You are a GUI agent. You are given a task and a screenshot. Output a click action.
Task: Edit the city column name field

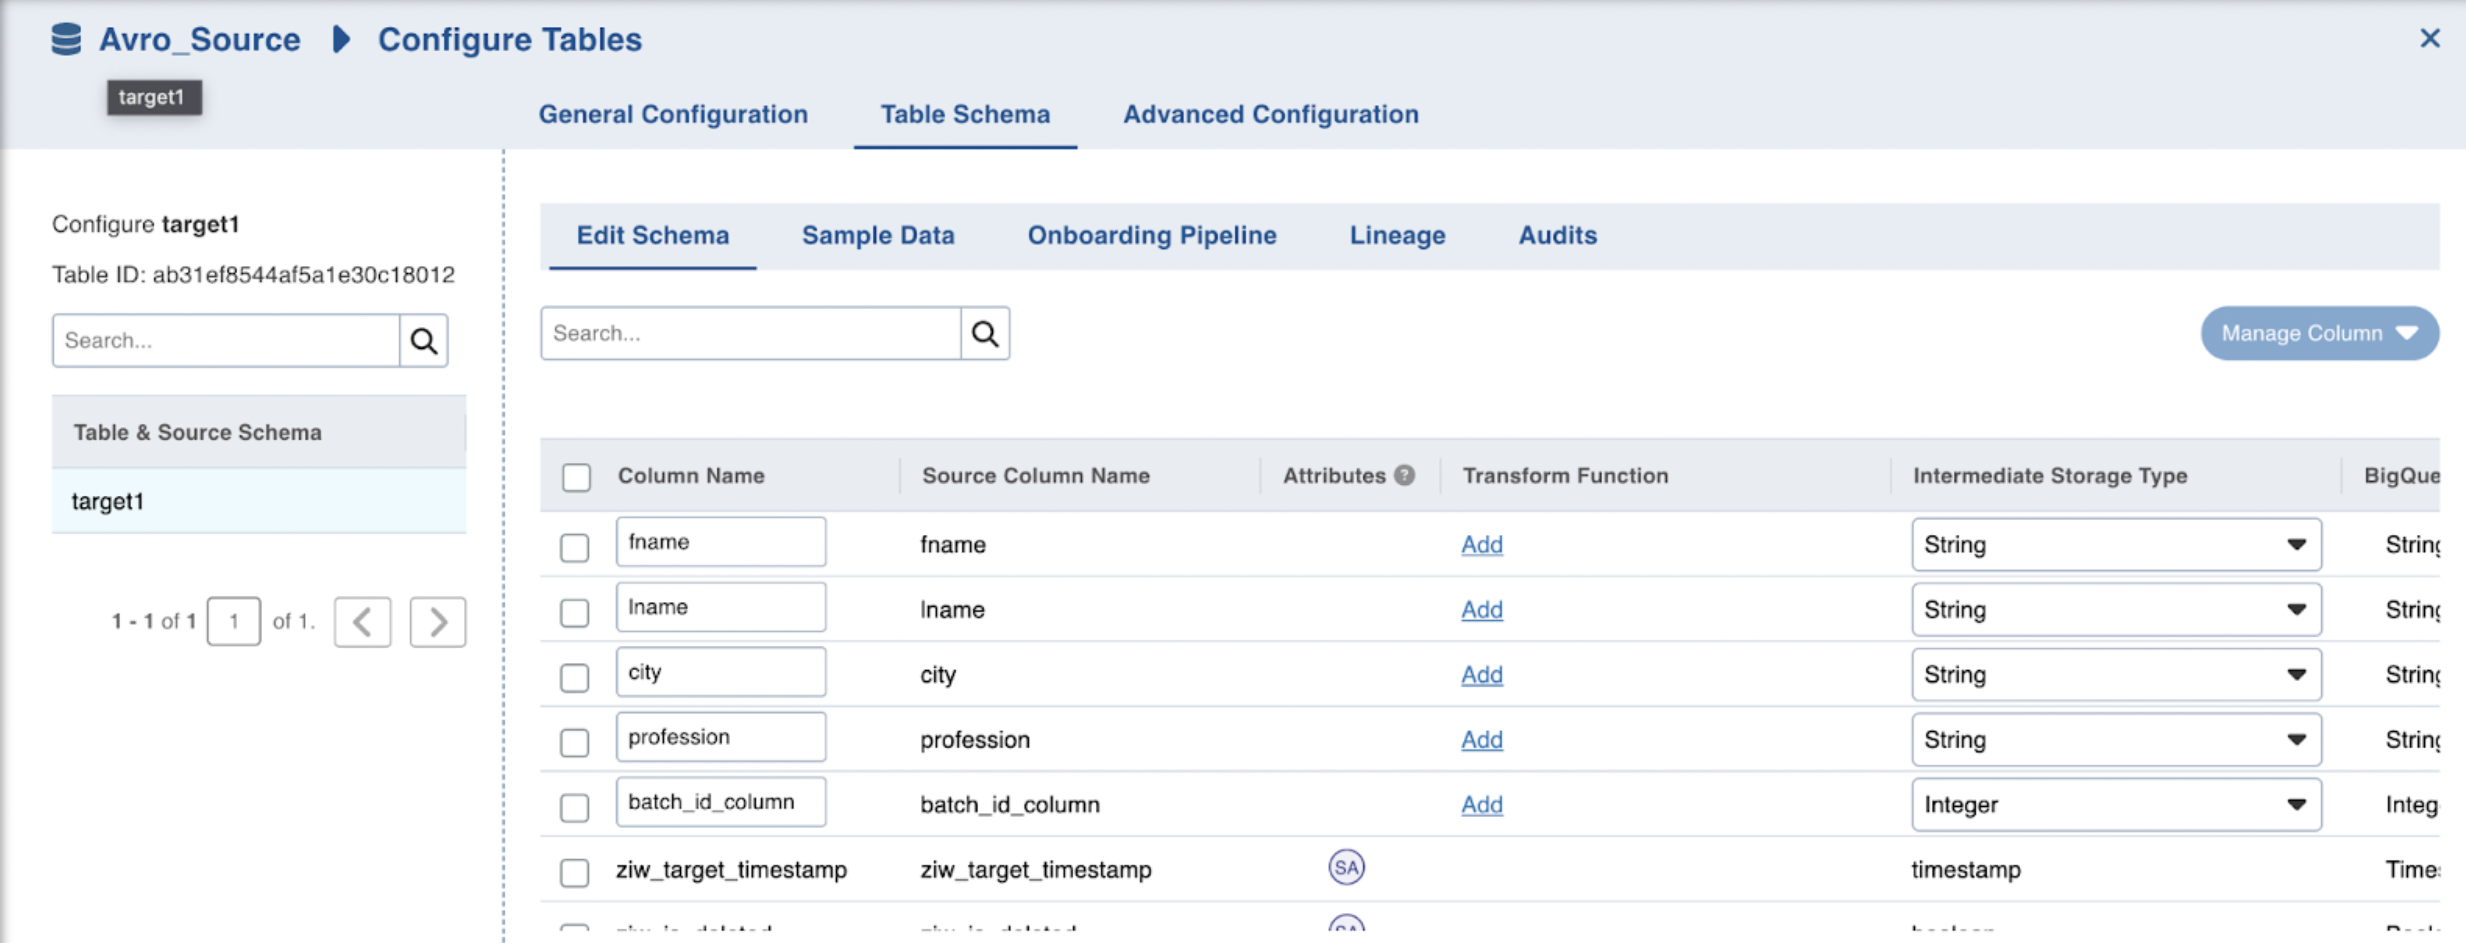721,672
